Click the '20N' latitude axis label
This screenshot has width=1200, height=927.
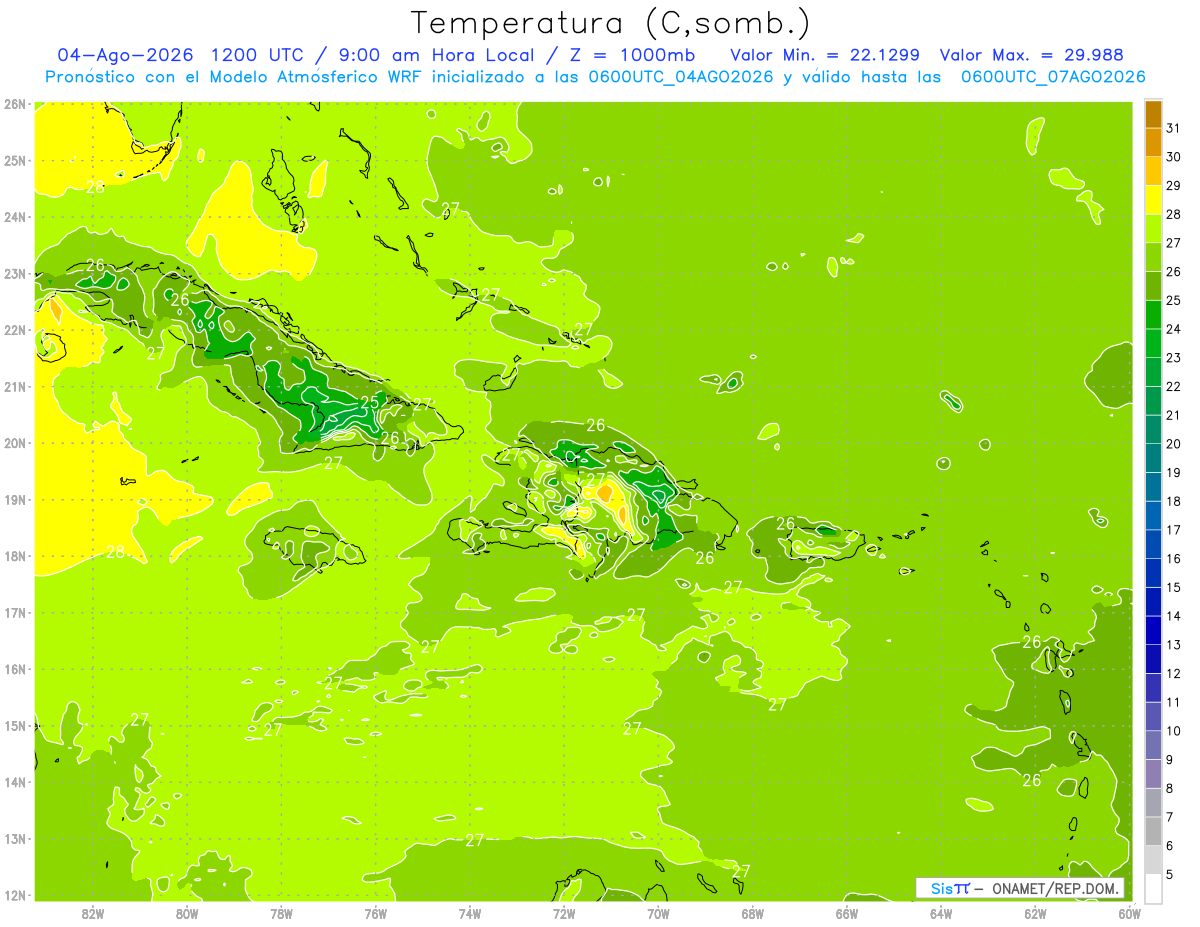point(14,443)
